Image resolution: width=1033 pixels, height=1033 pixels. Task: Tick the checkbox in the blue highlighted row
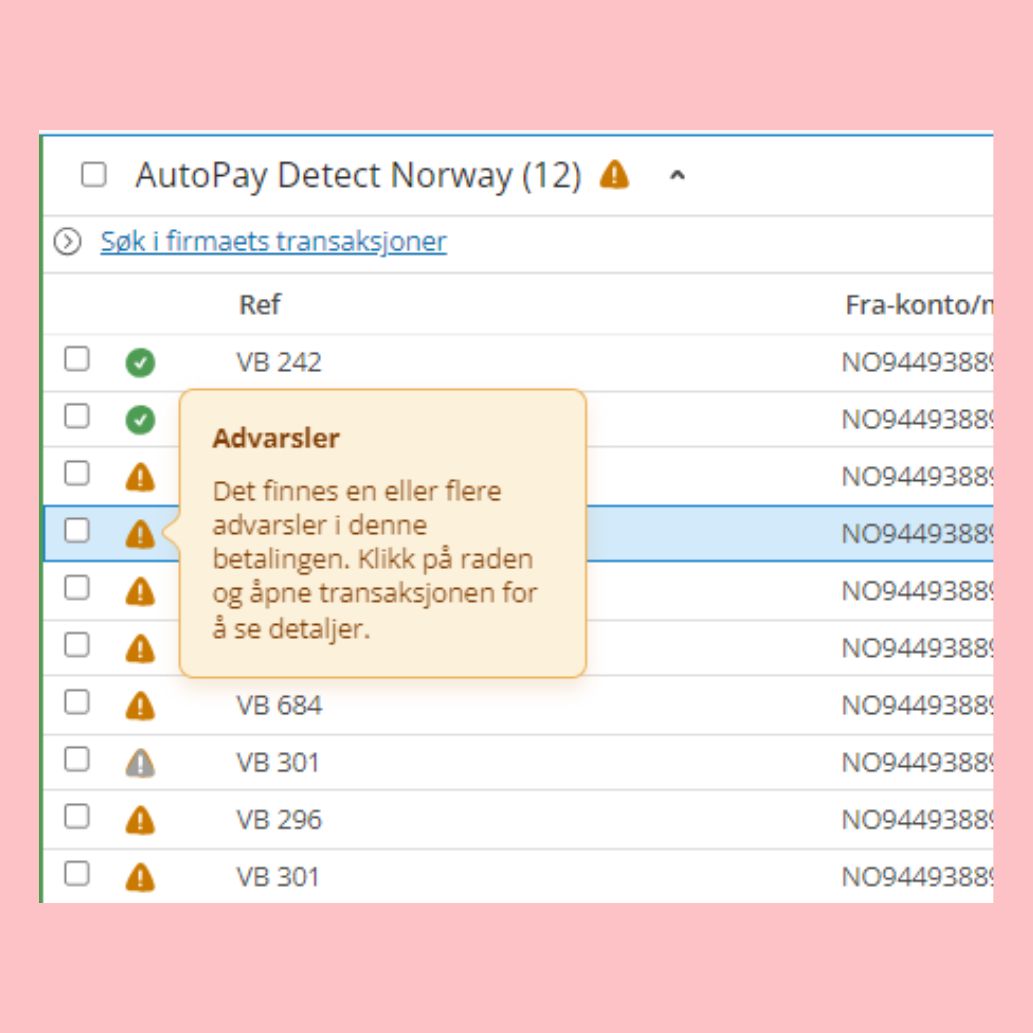[x=77, y=530]
